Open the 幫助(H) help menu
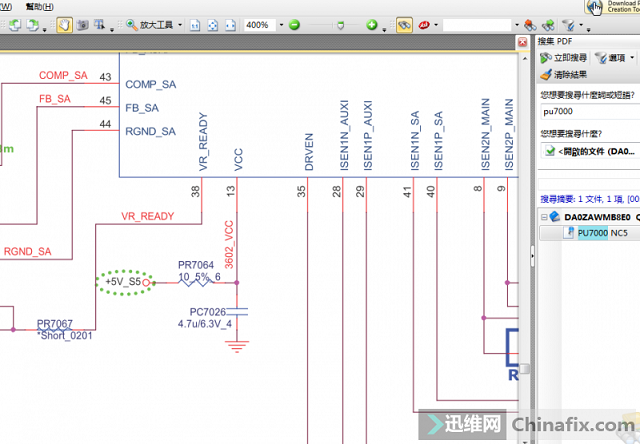 tap(40, 6)
